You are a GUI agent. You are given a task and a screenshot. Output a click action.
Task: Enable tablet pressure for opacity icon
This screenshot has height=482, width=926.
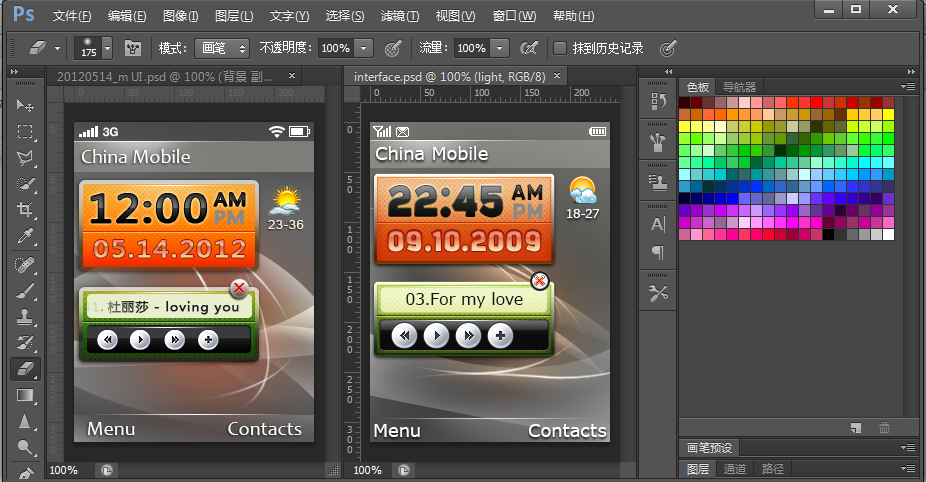point(393,48)
